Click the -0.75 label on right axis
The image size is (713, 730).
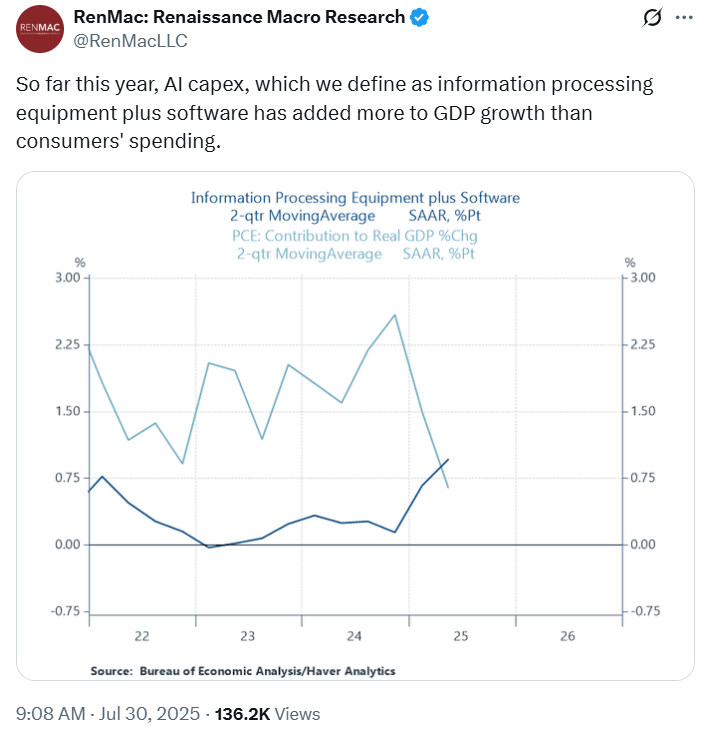(x=641, y=611)
